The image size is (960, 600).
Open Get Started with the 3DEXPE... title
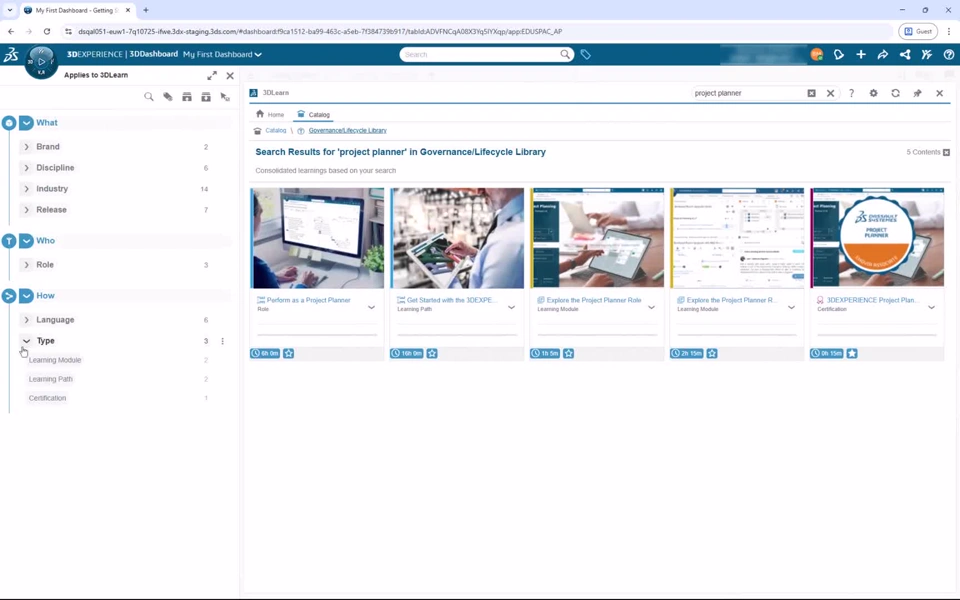coord(452,300)
